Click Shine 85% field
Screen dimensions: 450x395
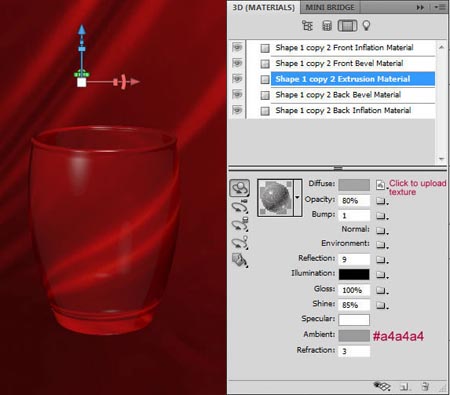pyautogui.click(x=354, y=305)
